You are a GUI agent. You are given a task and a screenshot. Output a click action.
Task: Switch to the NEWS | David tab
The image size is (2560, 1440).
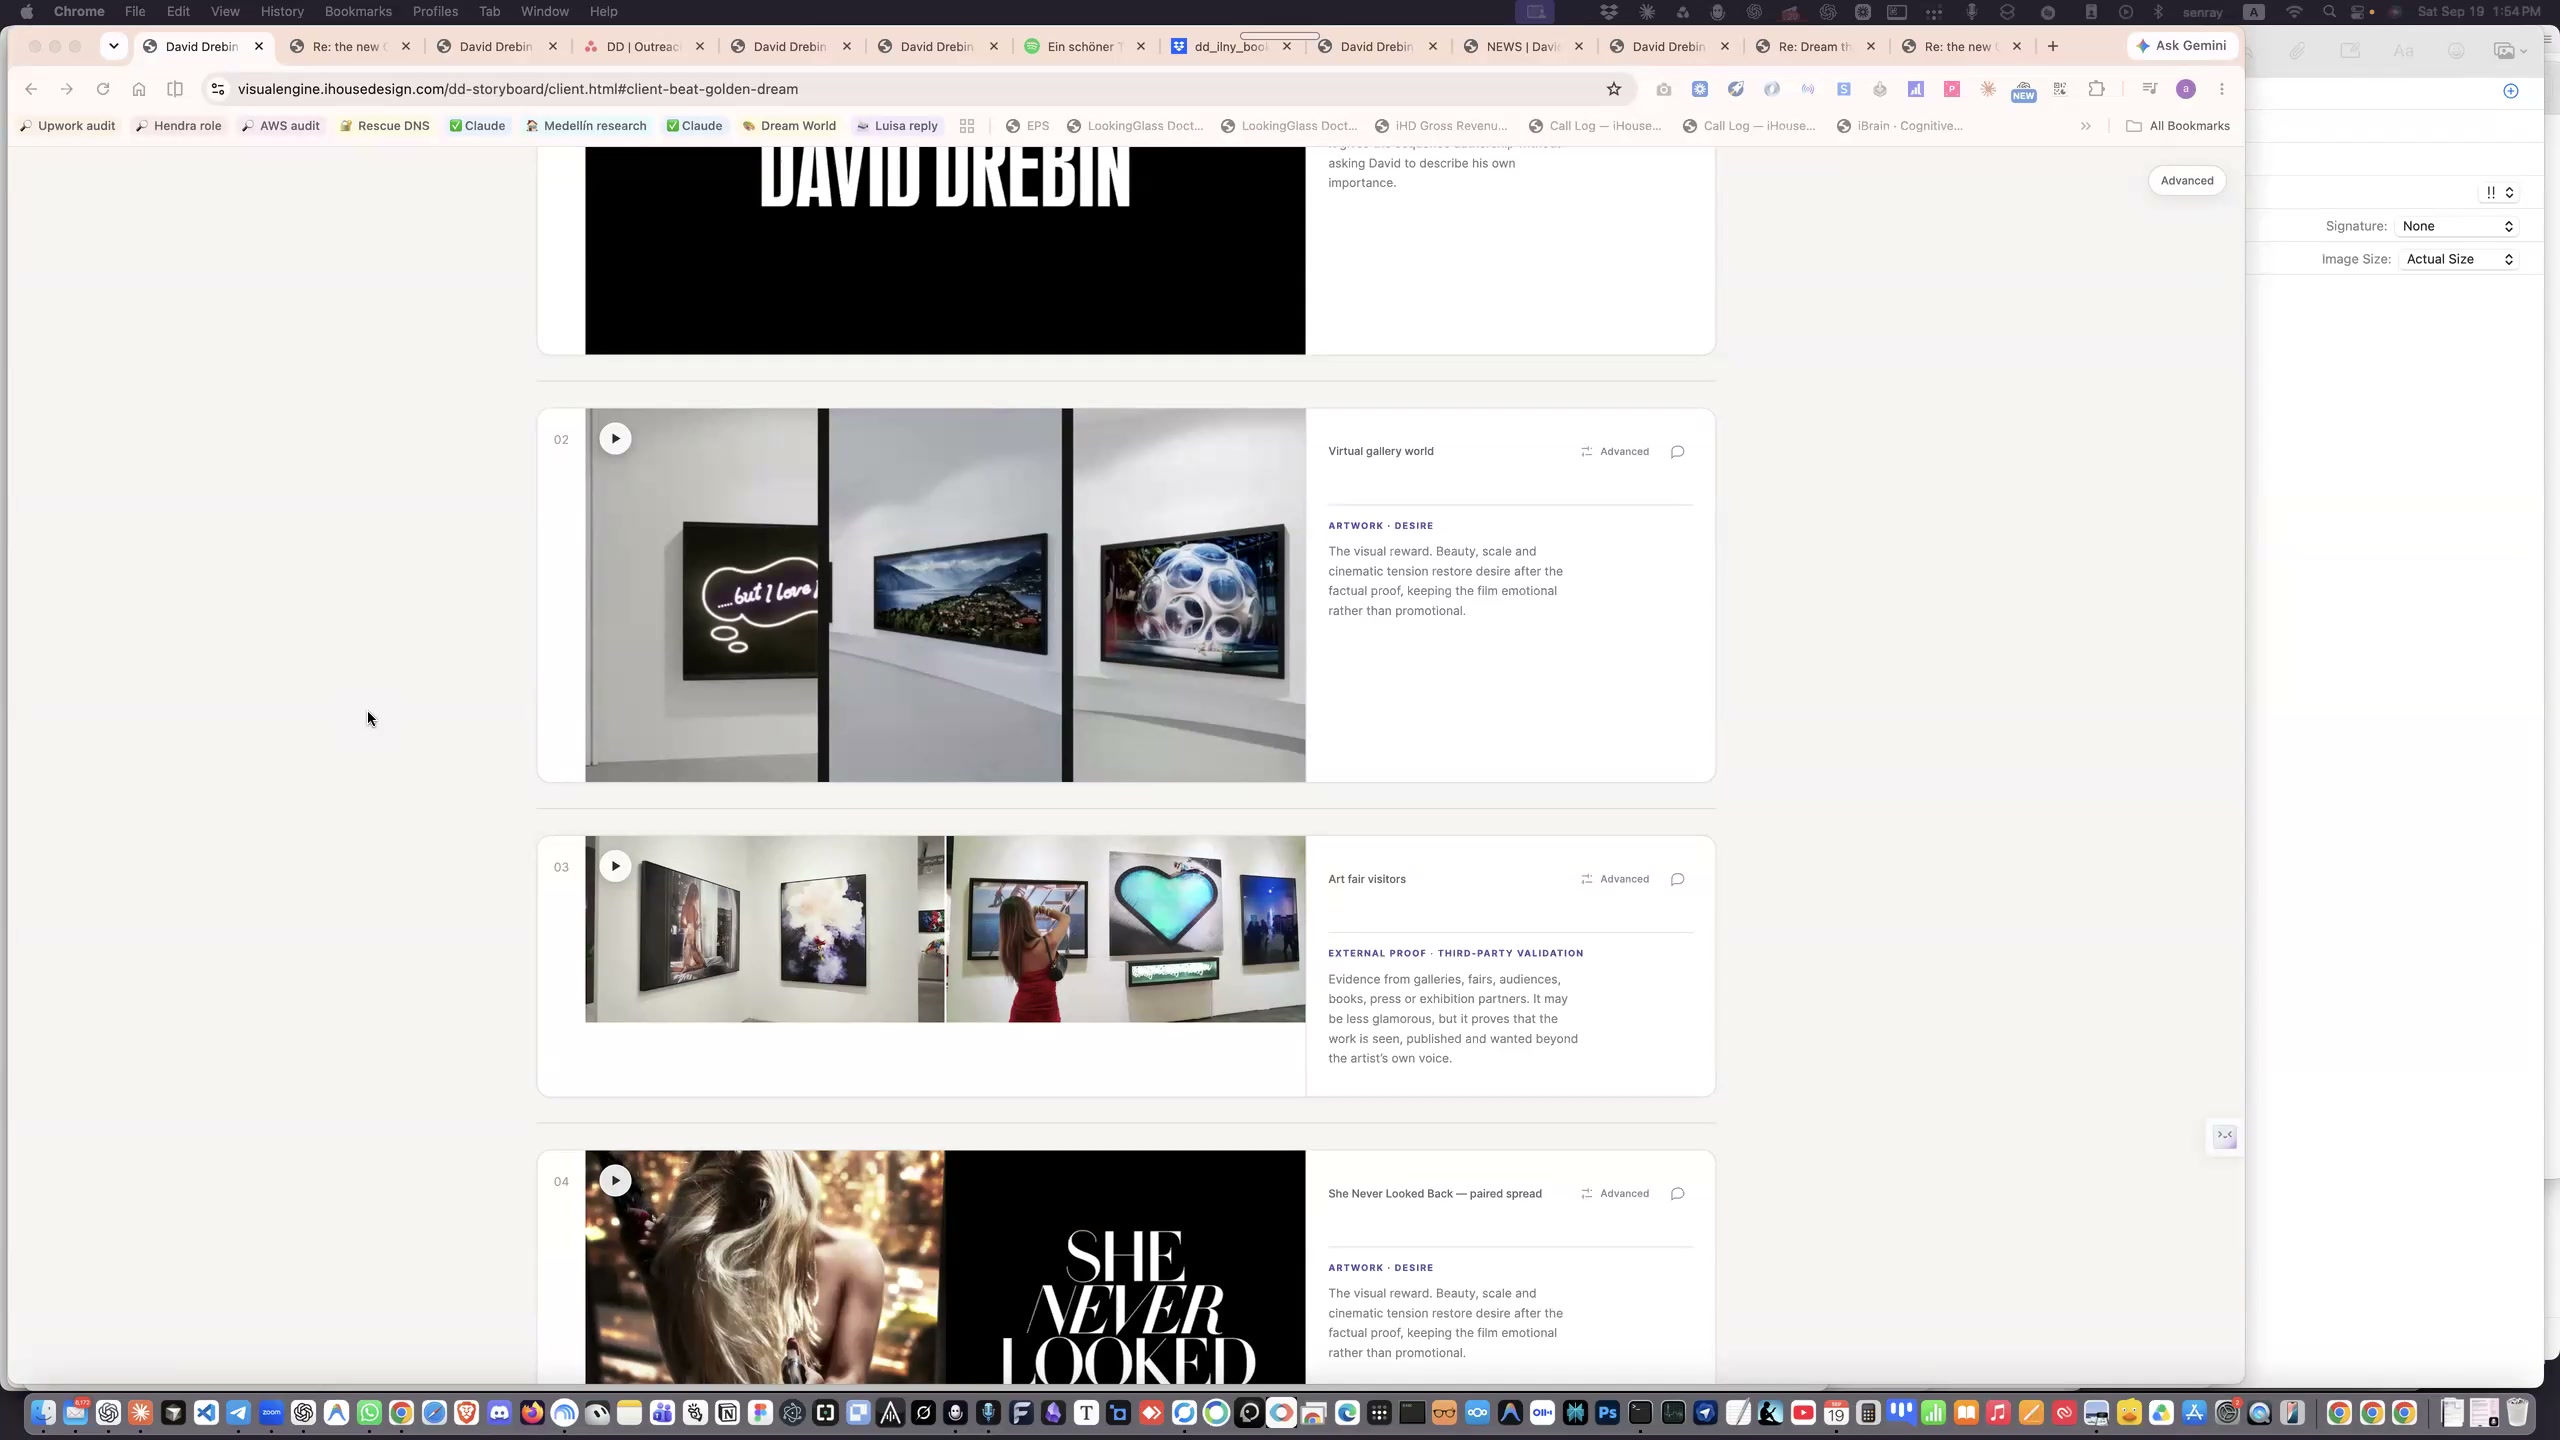click(1522, 46)
